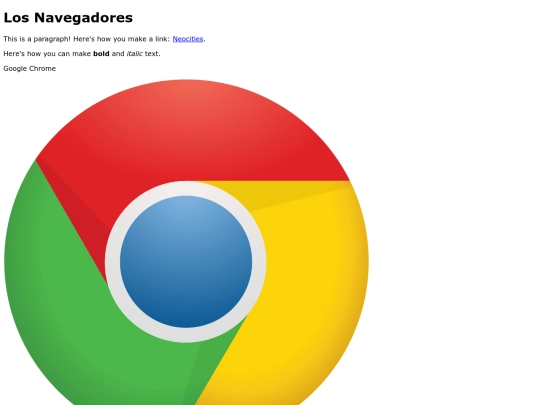The width and height of the screenshot is (540, 405).
Task: Open the Neocities hyperlink
Action: [x=188, y=39]
